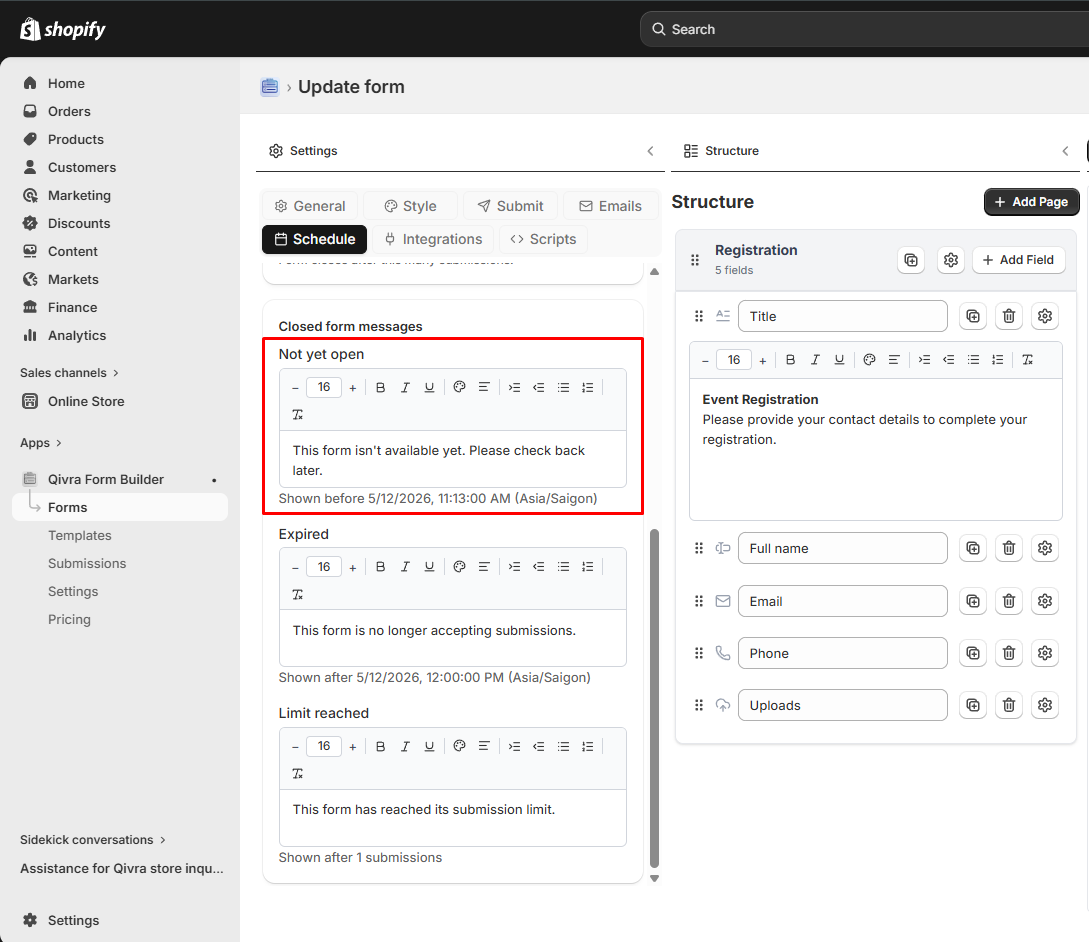The width and height of the screenshot is (1089, 942).
Task: Click the Not yet open message text
Action: pyautogui.click(x=438, y=460)
